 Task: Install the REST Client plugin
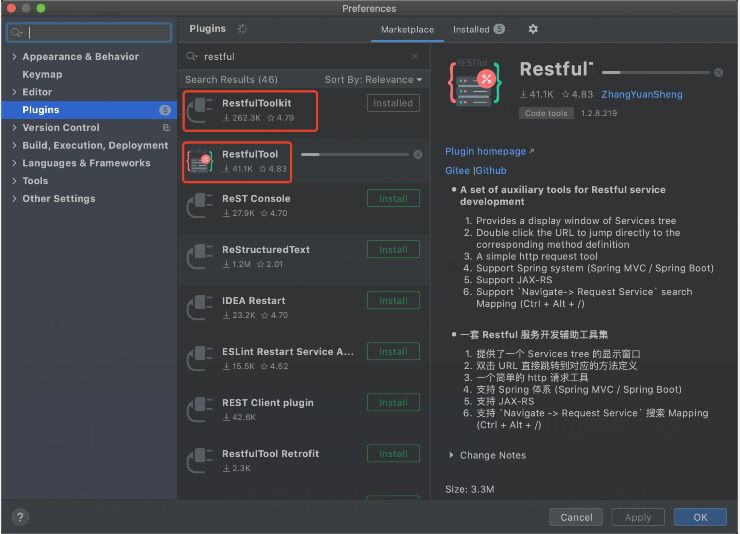[x=393, y=402]
